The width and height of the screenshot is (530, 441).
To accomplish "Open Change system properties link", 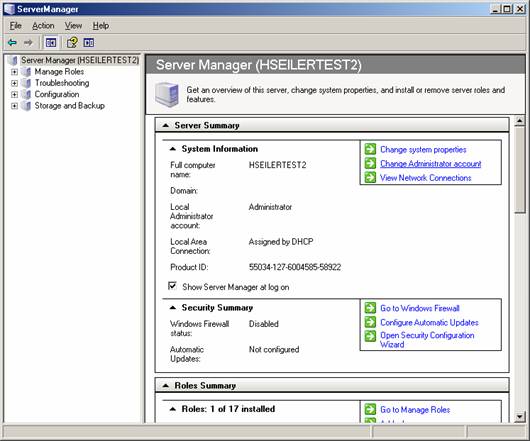I will tap(423, 149).
